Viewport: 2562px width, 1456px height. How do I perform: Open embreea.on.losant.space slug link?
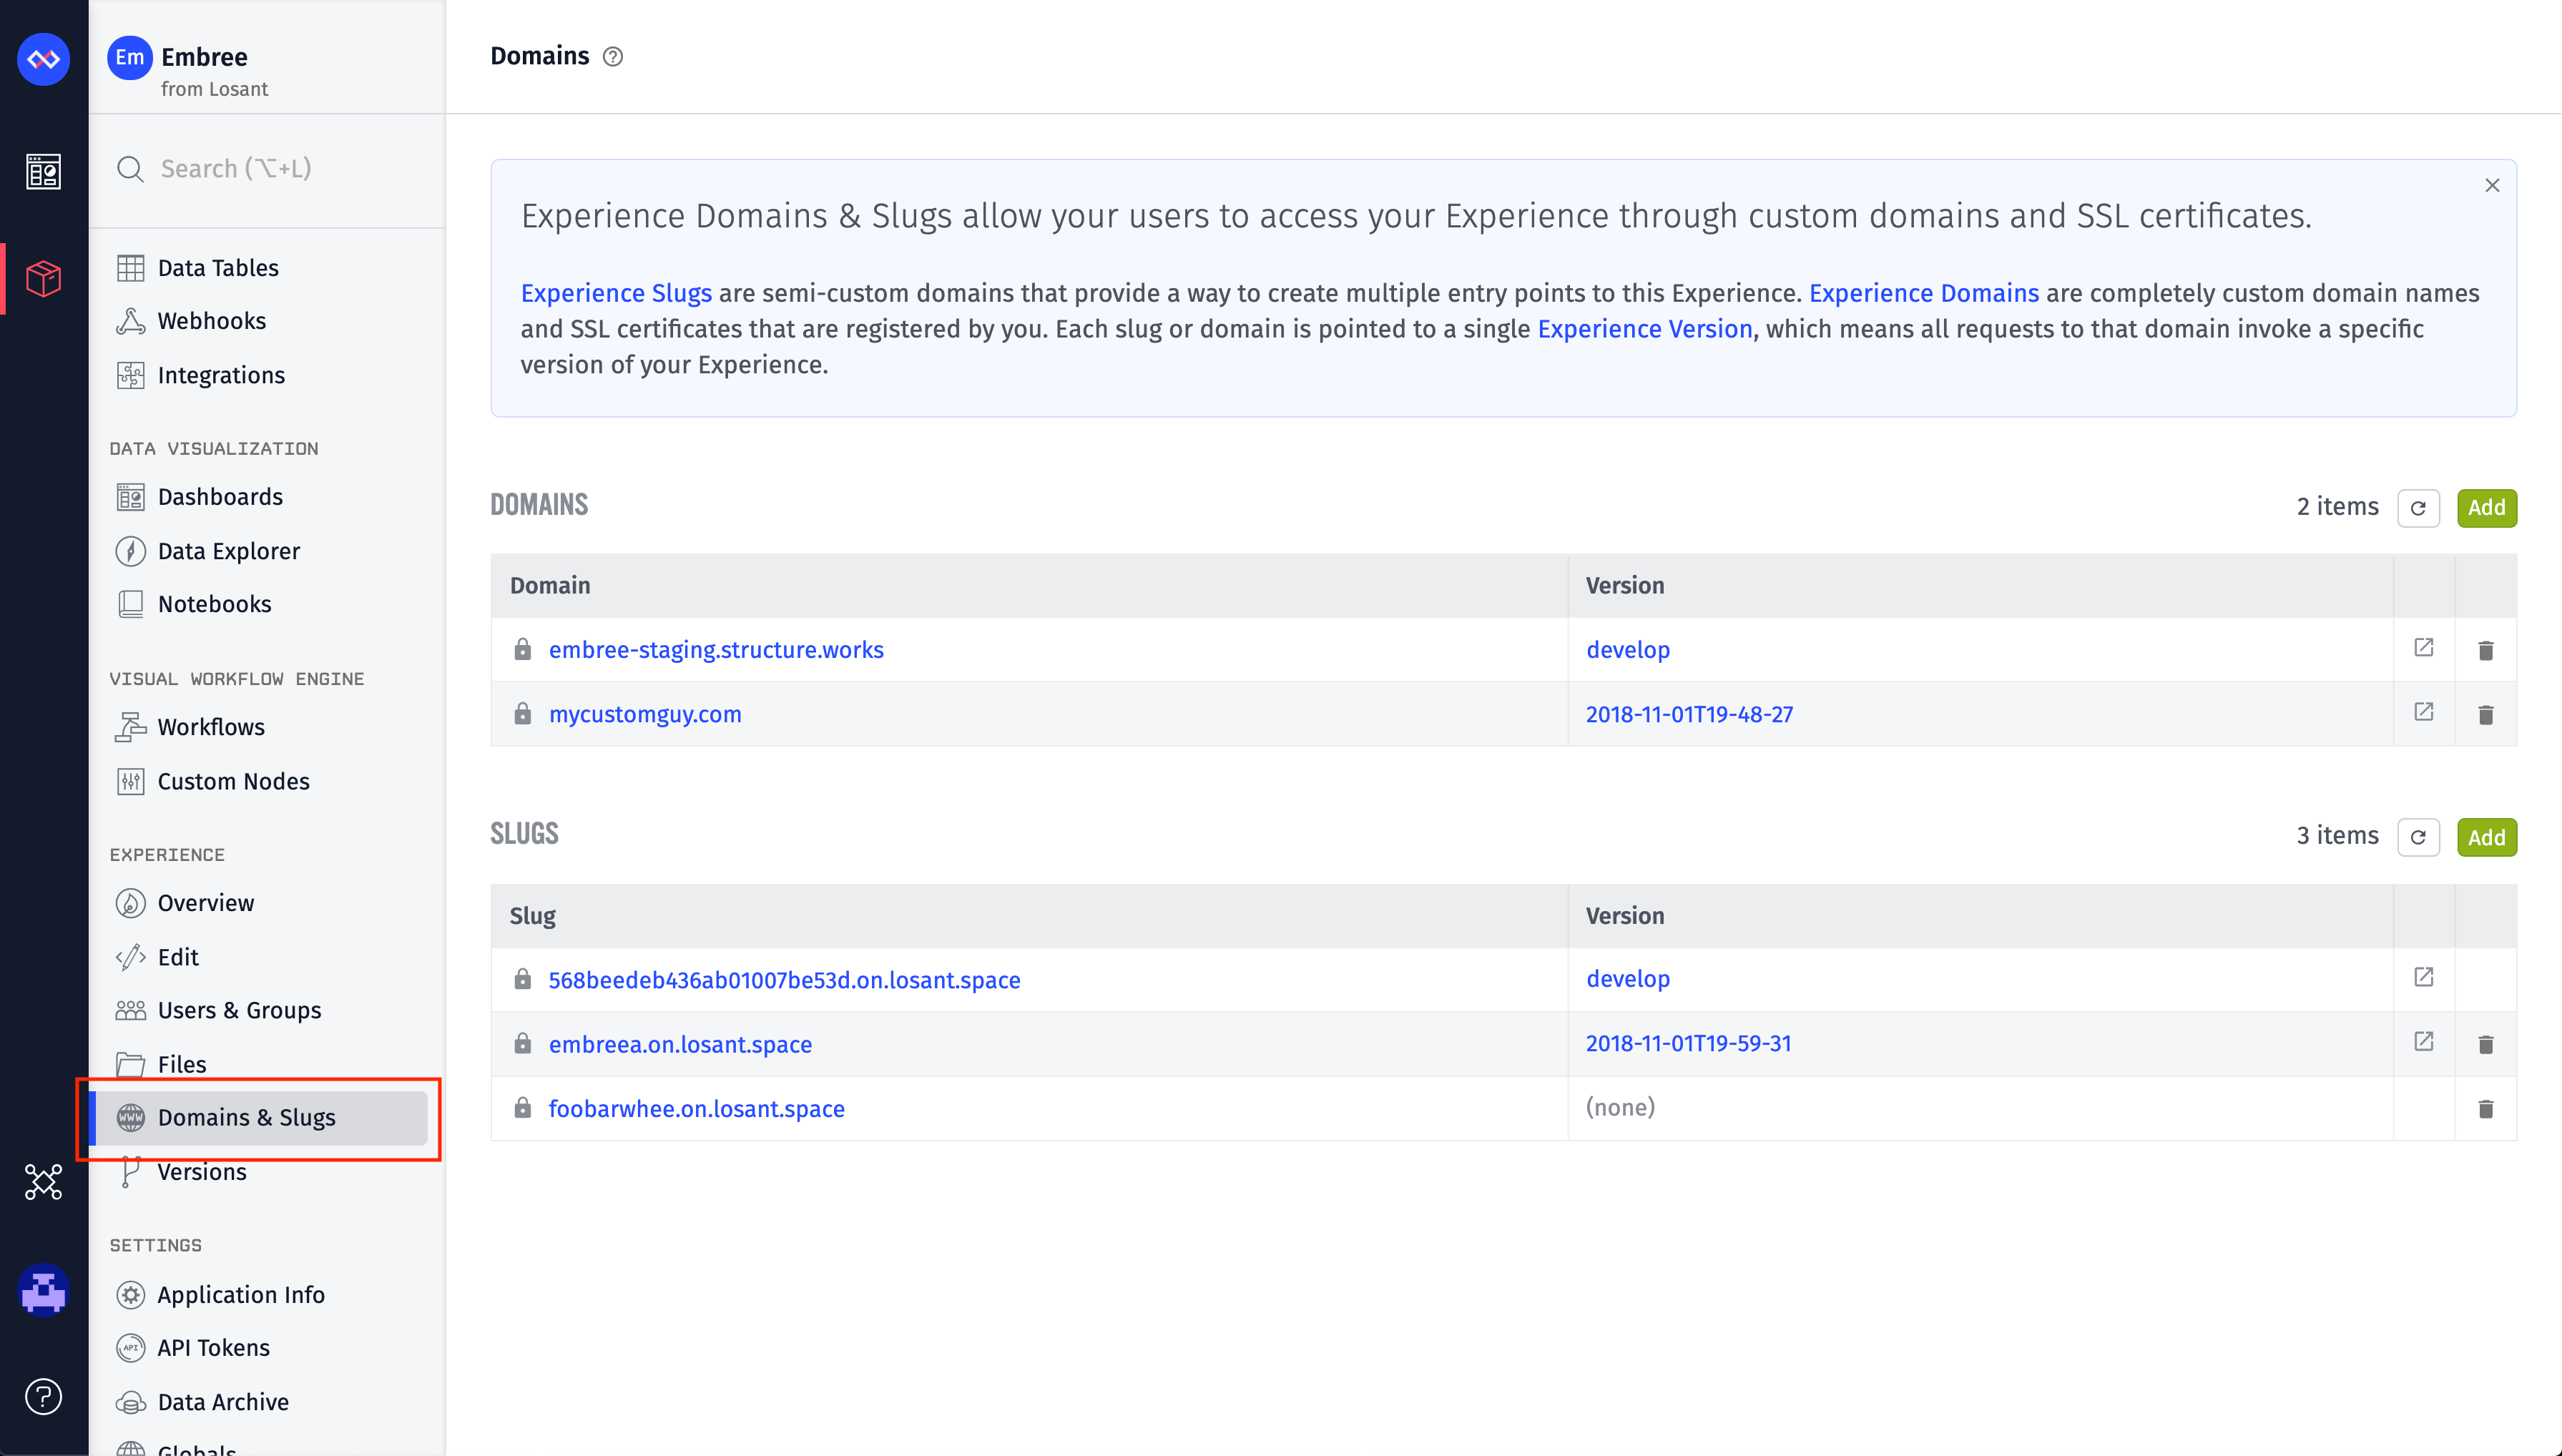[680, 1044]
